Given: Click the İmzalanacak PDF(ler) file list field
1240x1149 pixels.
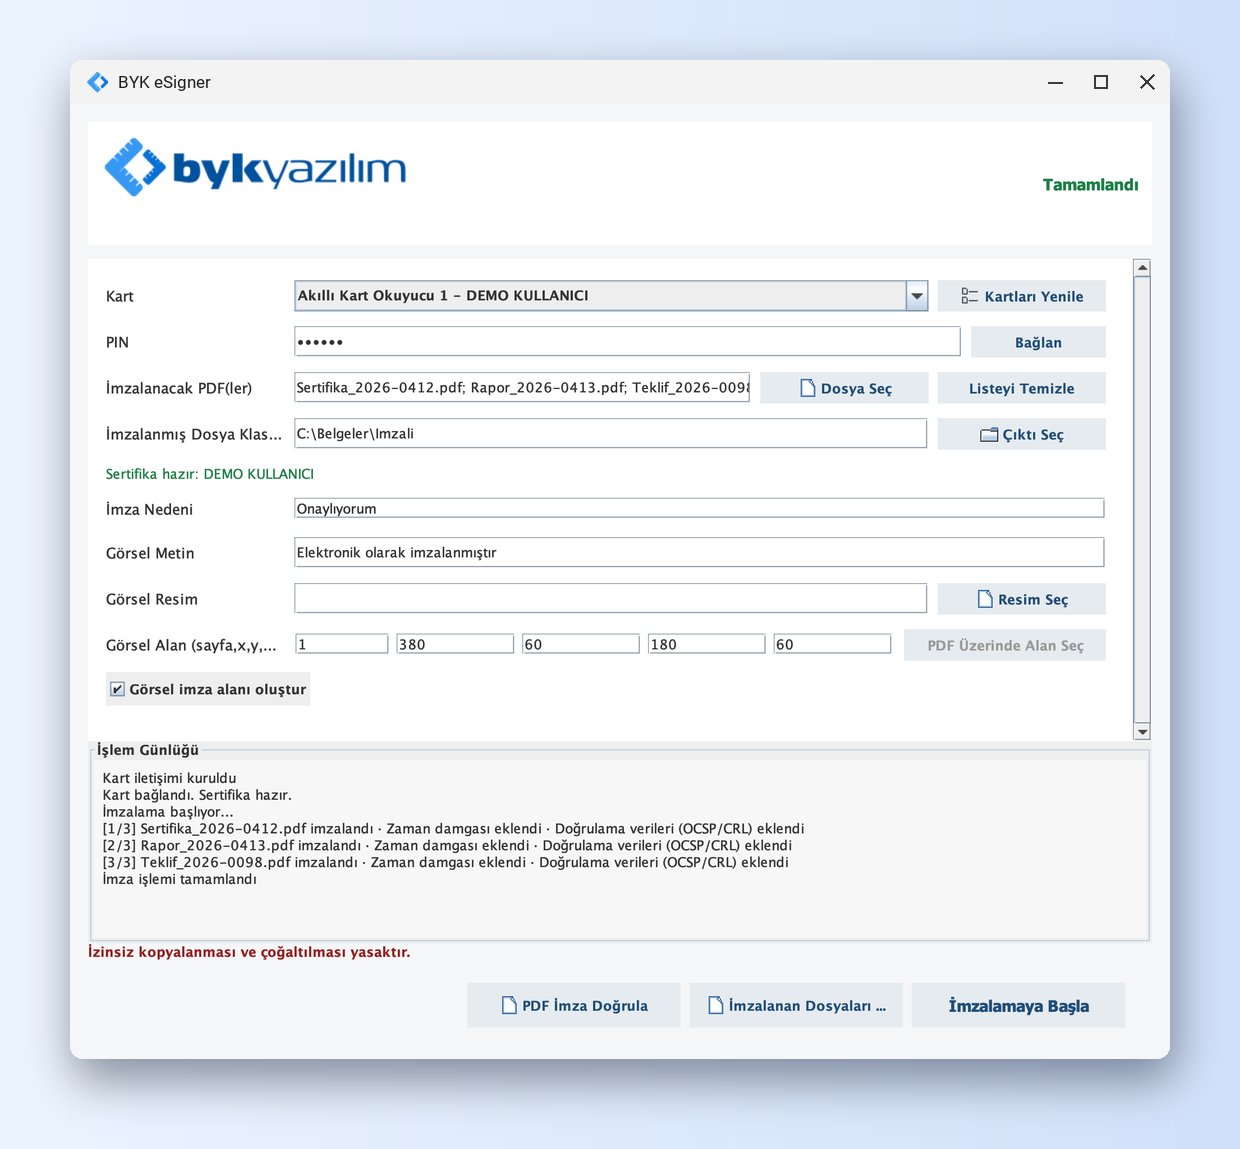Looking at the screenshot, I should tap(522, 388).
